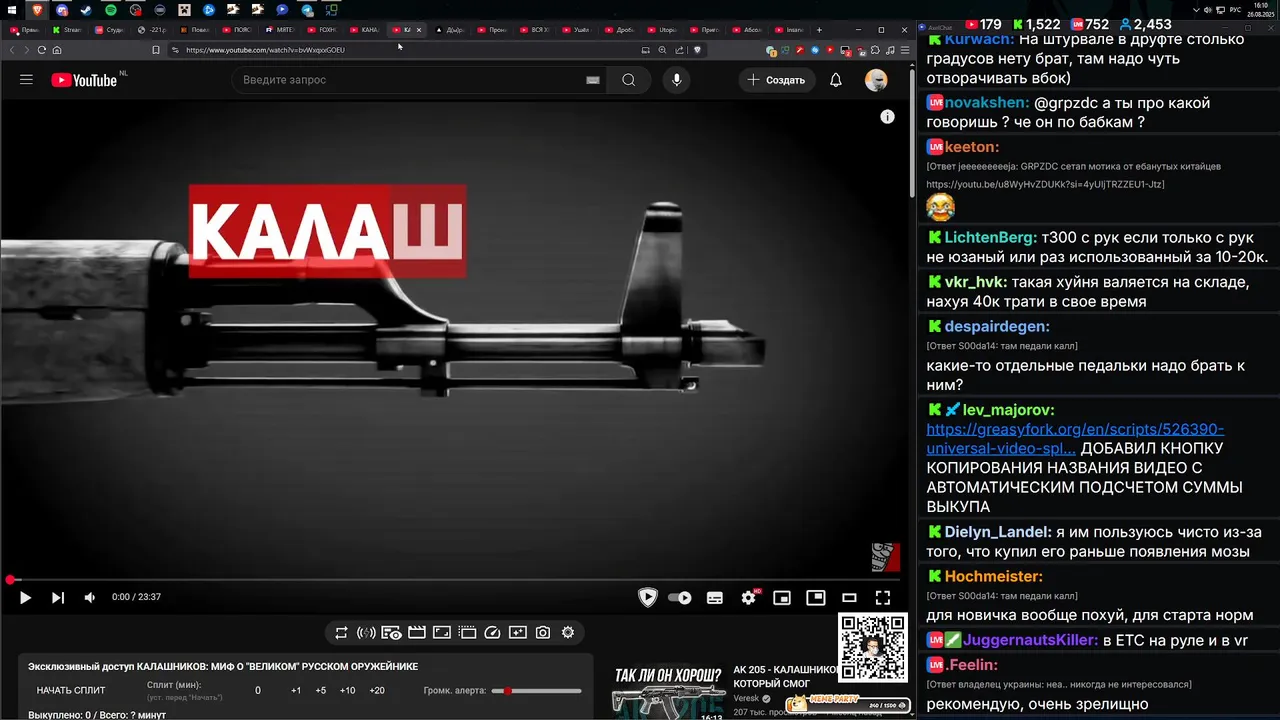
Task: Open the YouTube guide hamburger menu
Action: tap(26, 80)
